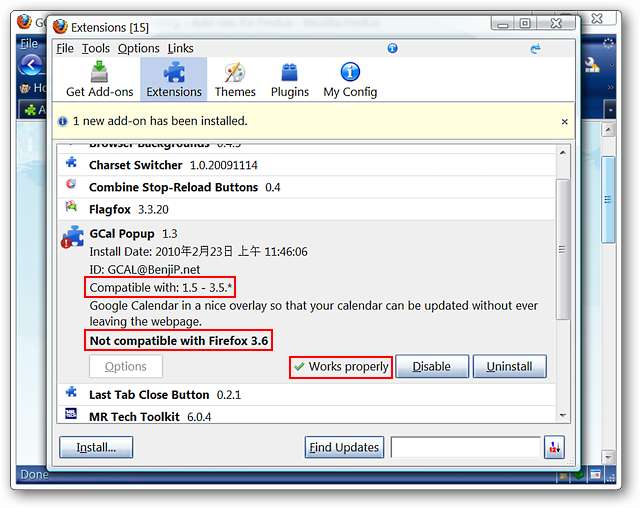The width and height of the screenshot is (640, 508).
Task: Click the extension list scrollbar thumb
Action: 563,249
